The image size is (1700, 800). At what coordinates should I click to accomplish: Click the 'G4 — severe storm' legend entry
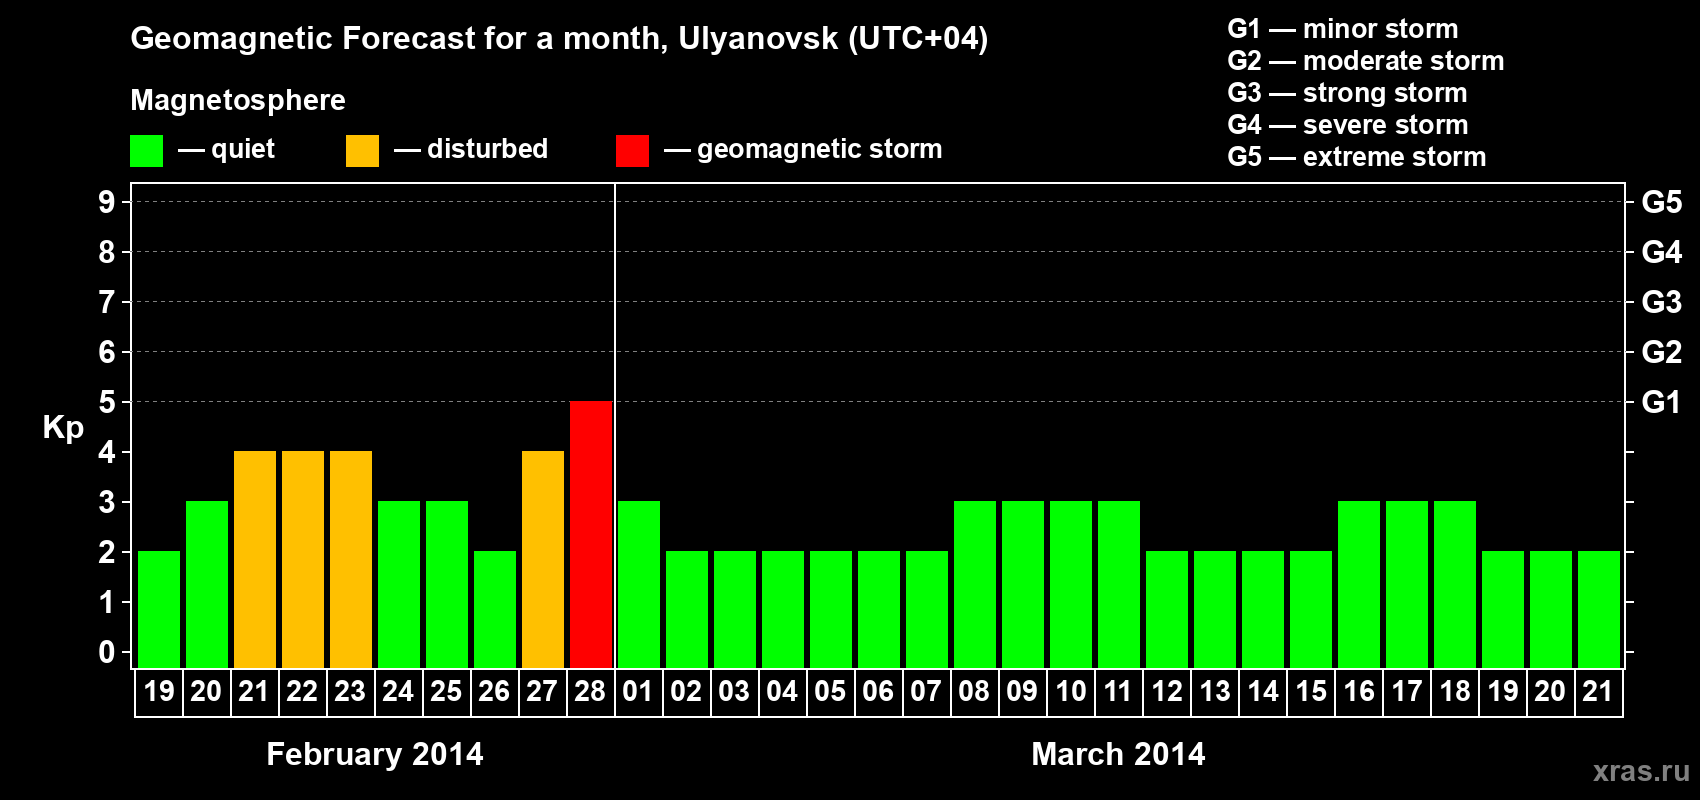pos(1348,125)
